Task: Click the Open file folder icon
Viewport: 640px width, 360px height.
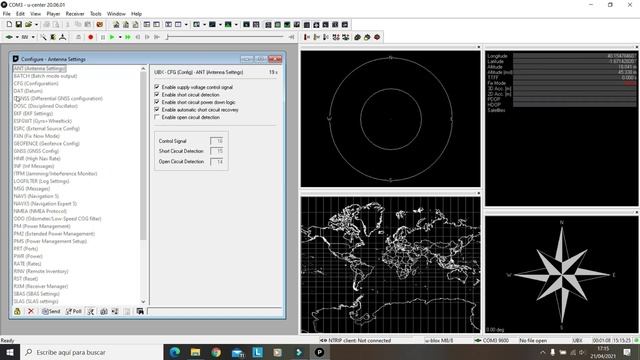Action: (28, 24)
